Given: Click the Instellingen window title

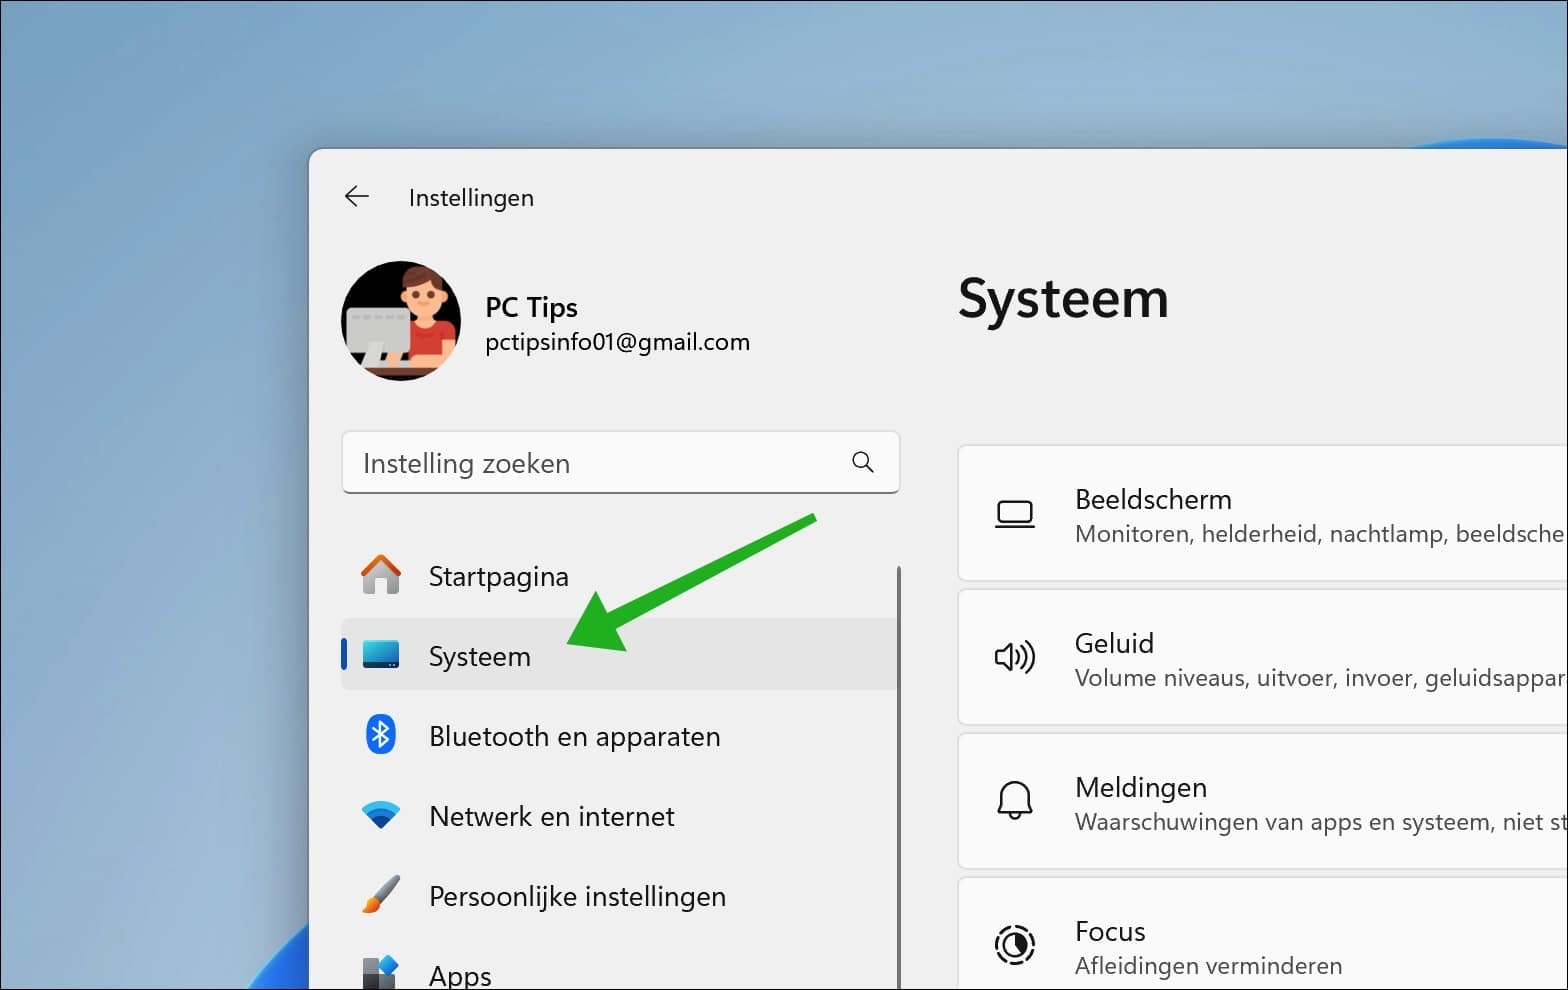Looking at the screenshot, I should click(x=471, y=198).
